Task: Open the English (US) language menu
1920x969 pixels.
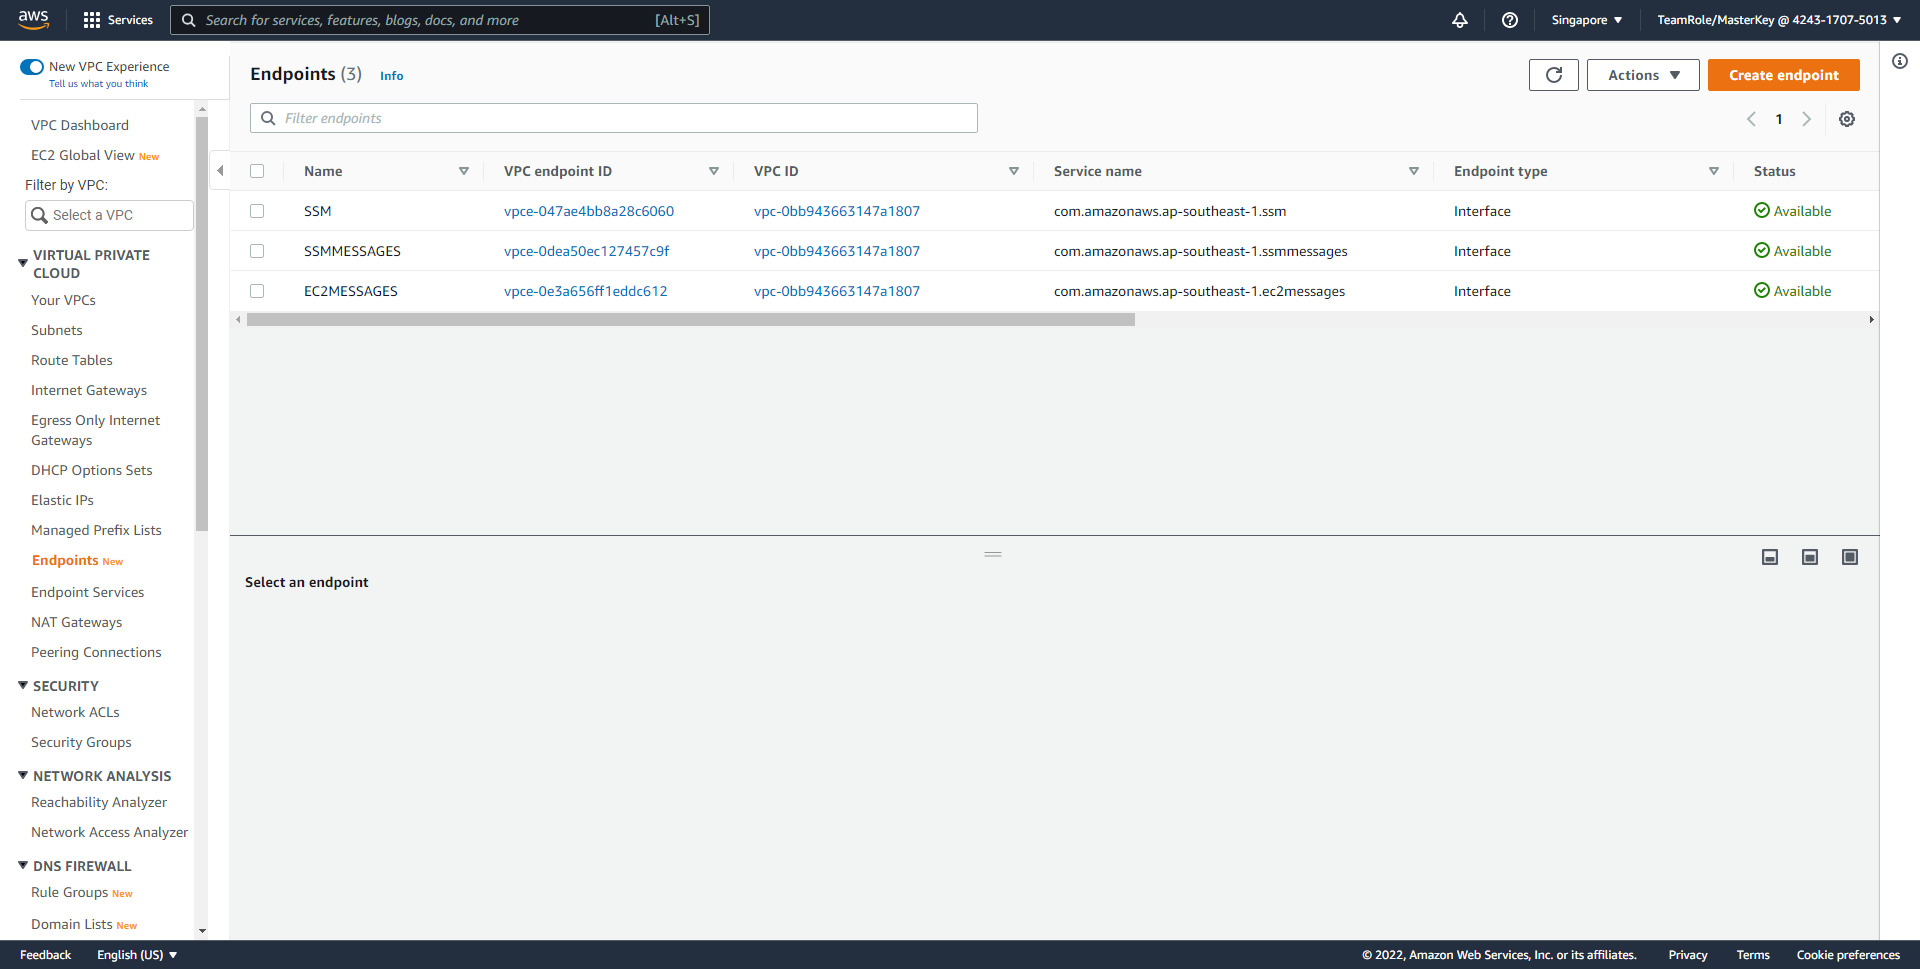Action: pyautogui.click(x=136, y=955)
